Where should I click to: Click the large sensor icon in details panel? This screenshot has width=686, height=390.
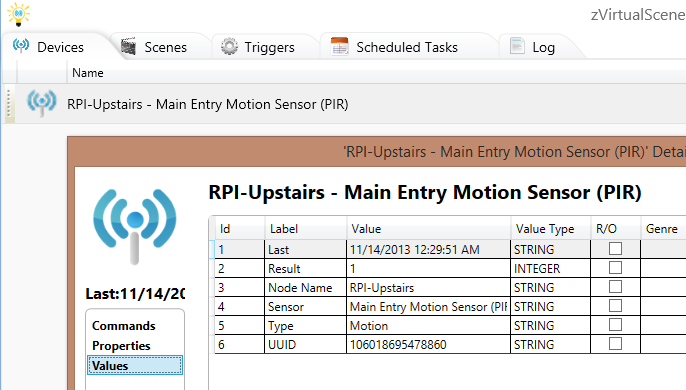[135, 226]
